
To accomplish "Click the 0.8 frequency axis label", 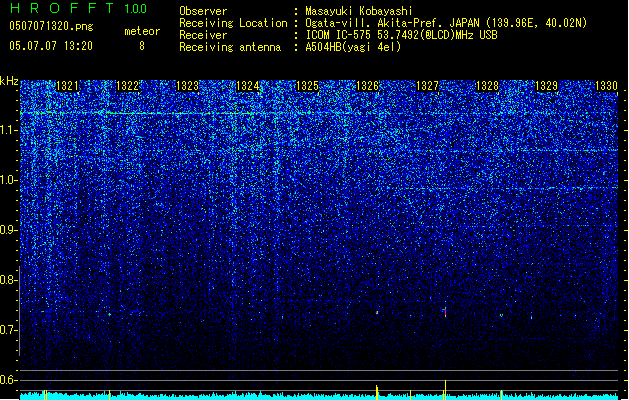I will (9, 280).
